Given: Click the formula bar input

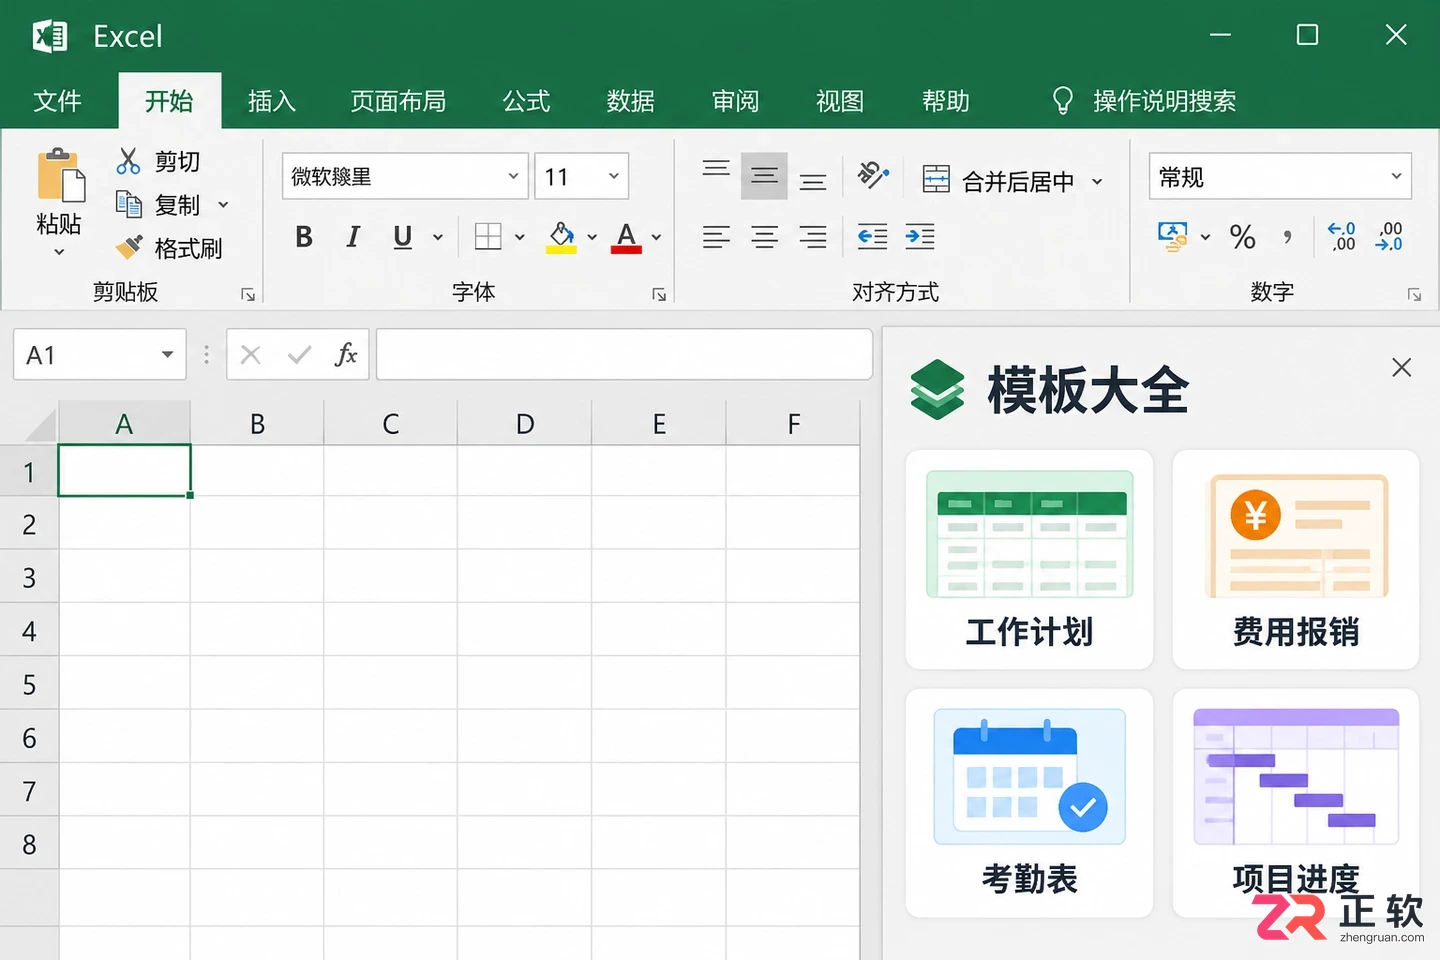Looking at the screenshot, I should pos(624,355).
